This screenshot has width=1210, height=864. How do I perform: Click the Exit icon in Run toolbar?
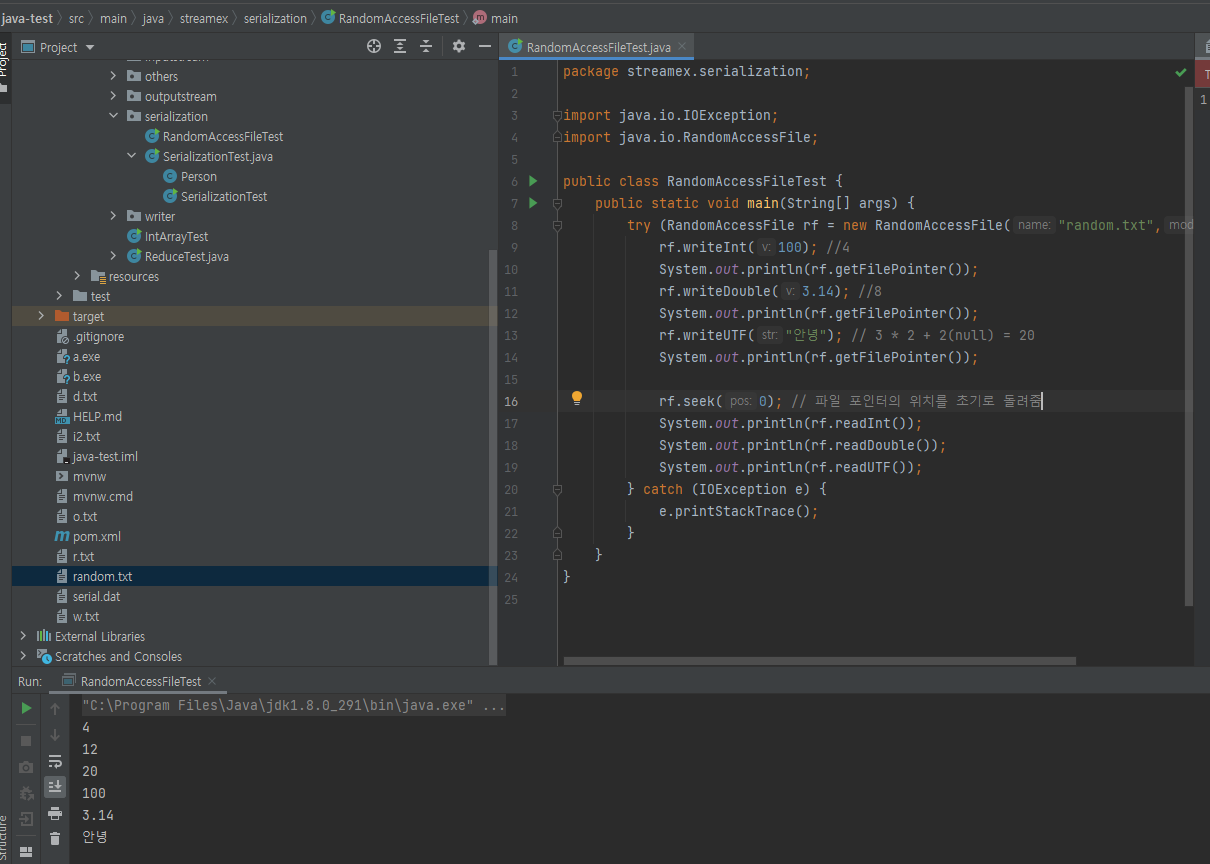26,819
